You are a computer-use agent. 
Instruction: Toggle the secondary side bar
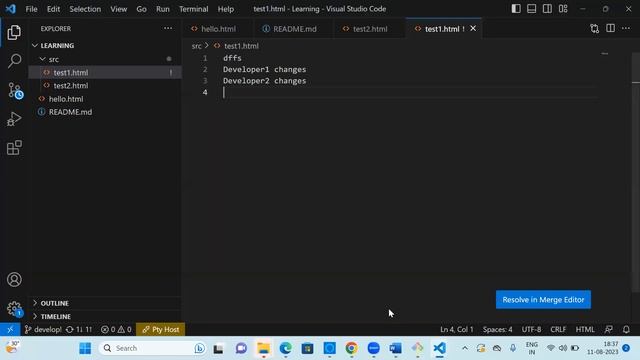pyautogui.click(x=547, y=9)
